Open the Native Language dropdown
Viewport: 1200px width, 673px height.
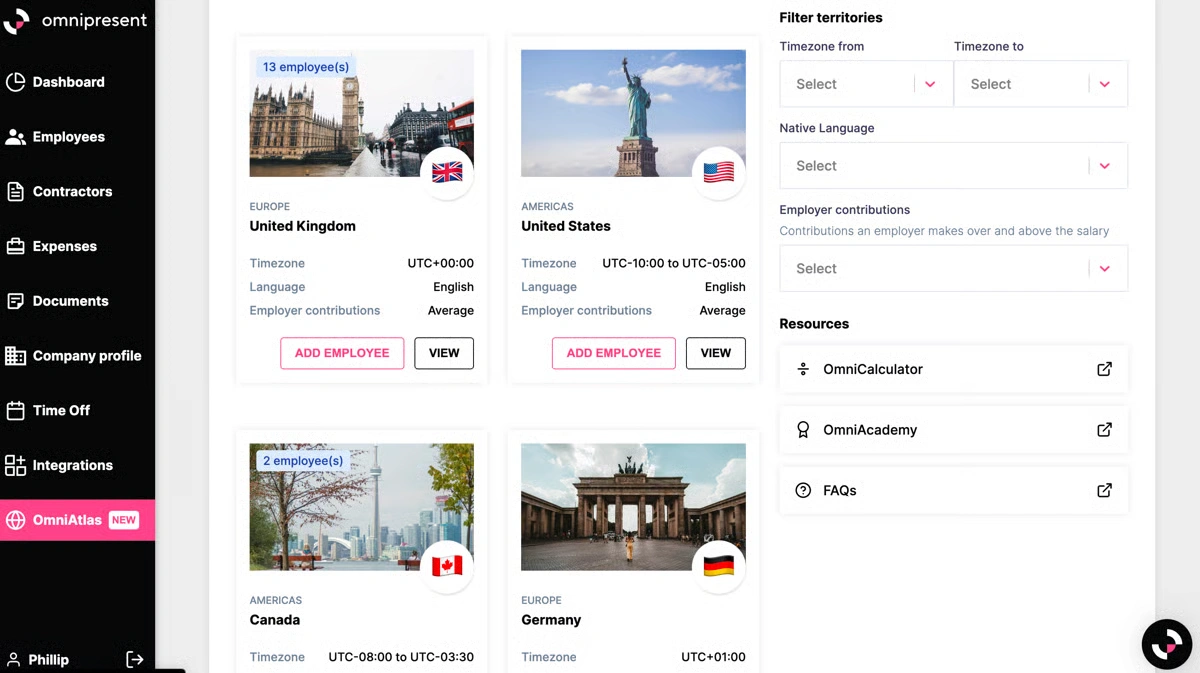pyautogui.click(x=954, y=166)
